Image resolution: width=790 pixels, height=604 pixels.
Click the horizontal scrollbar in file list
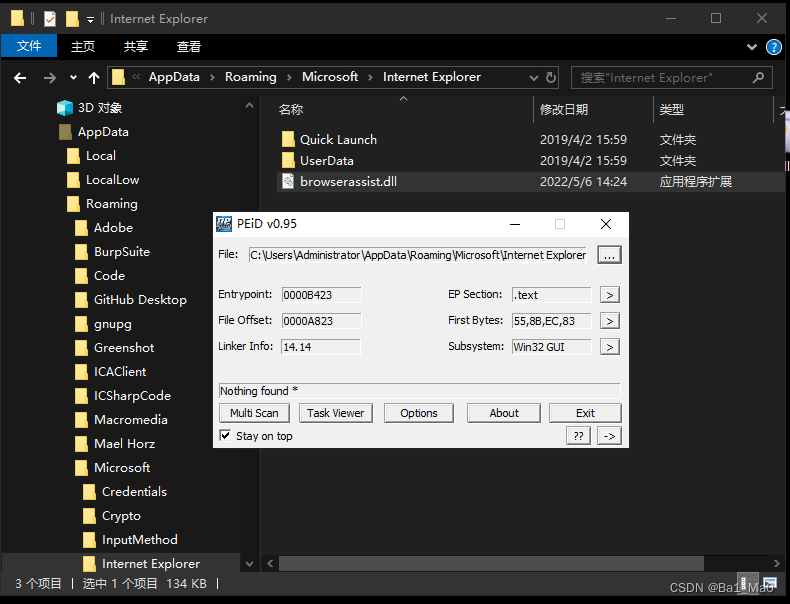click(x=491, y=563)
